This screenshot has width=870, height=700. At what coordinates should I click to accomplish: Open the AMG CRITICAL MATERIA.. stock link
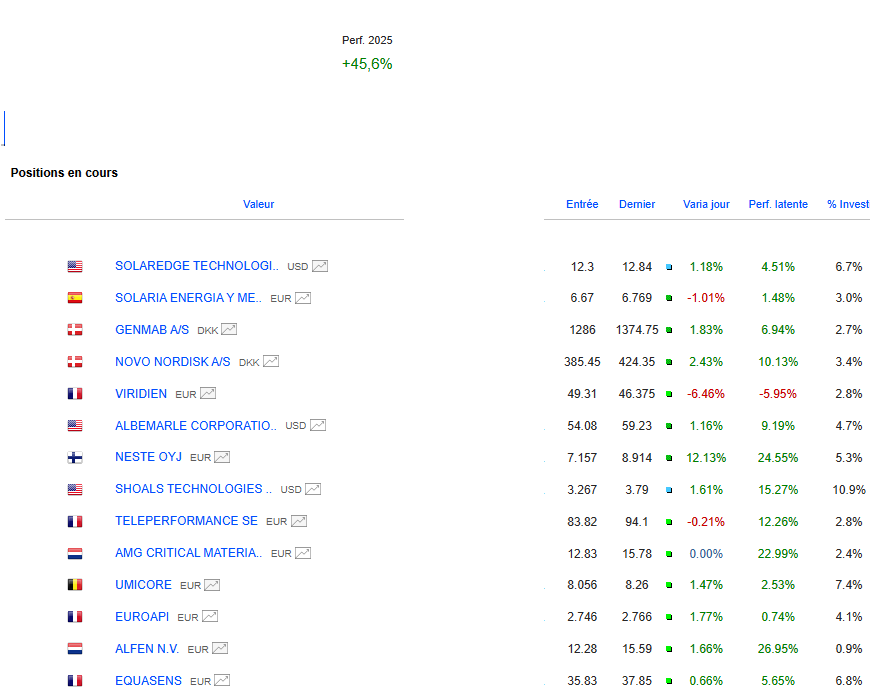pos(188,553)
